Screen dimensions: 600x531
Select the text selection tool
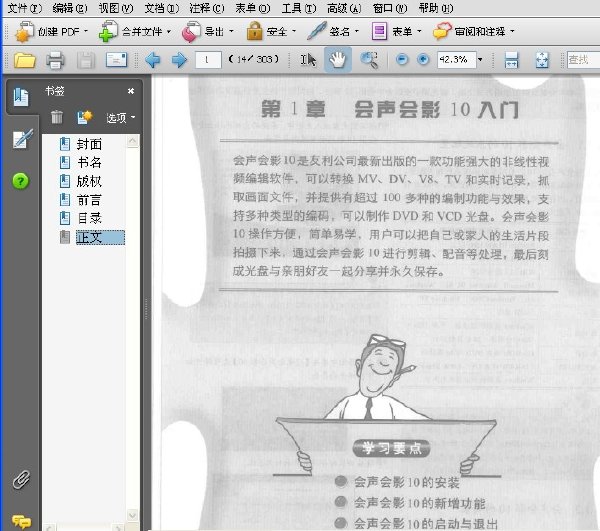(308, 60)
